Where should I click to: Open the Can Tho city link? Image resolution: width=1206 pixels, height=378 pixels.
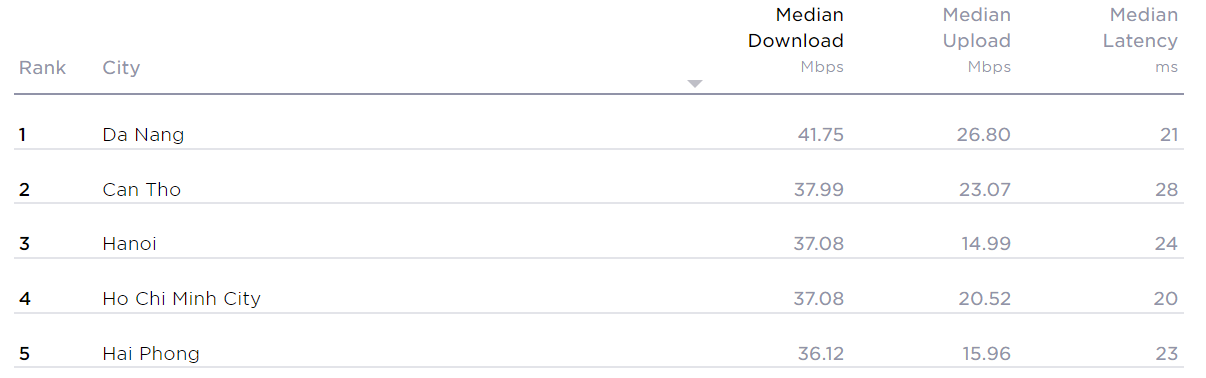coord(142,189)
